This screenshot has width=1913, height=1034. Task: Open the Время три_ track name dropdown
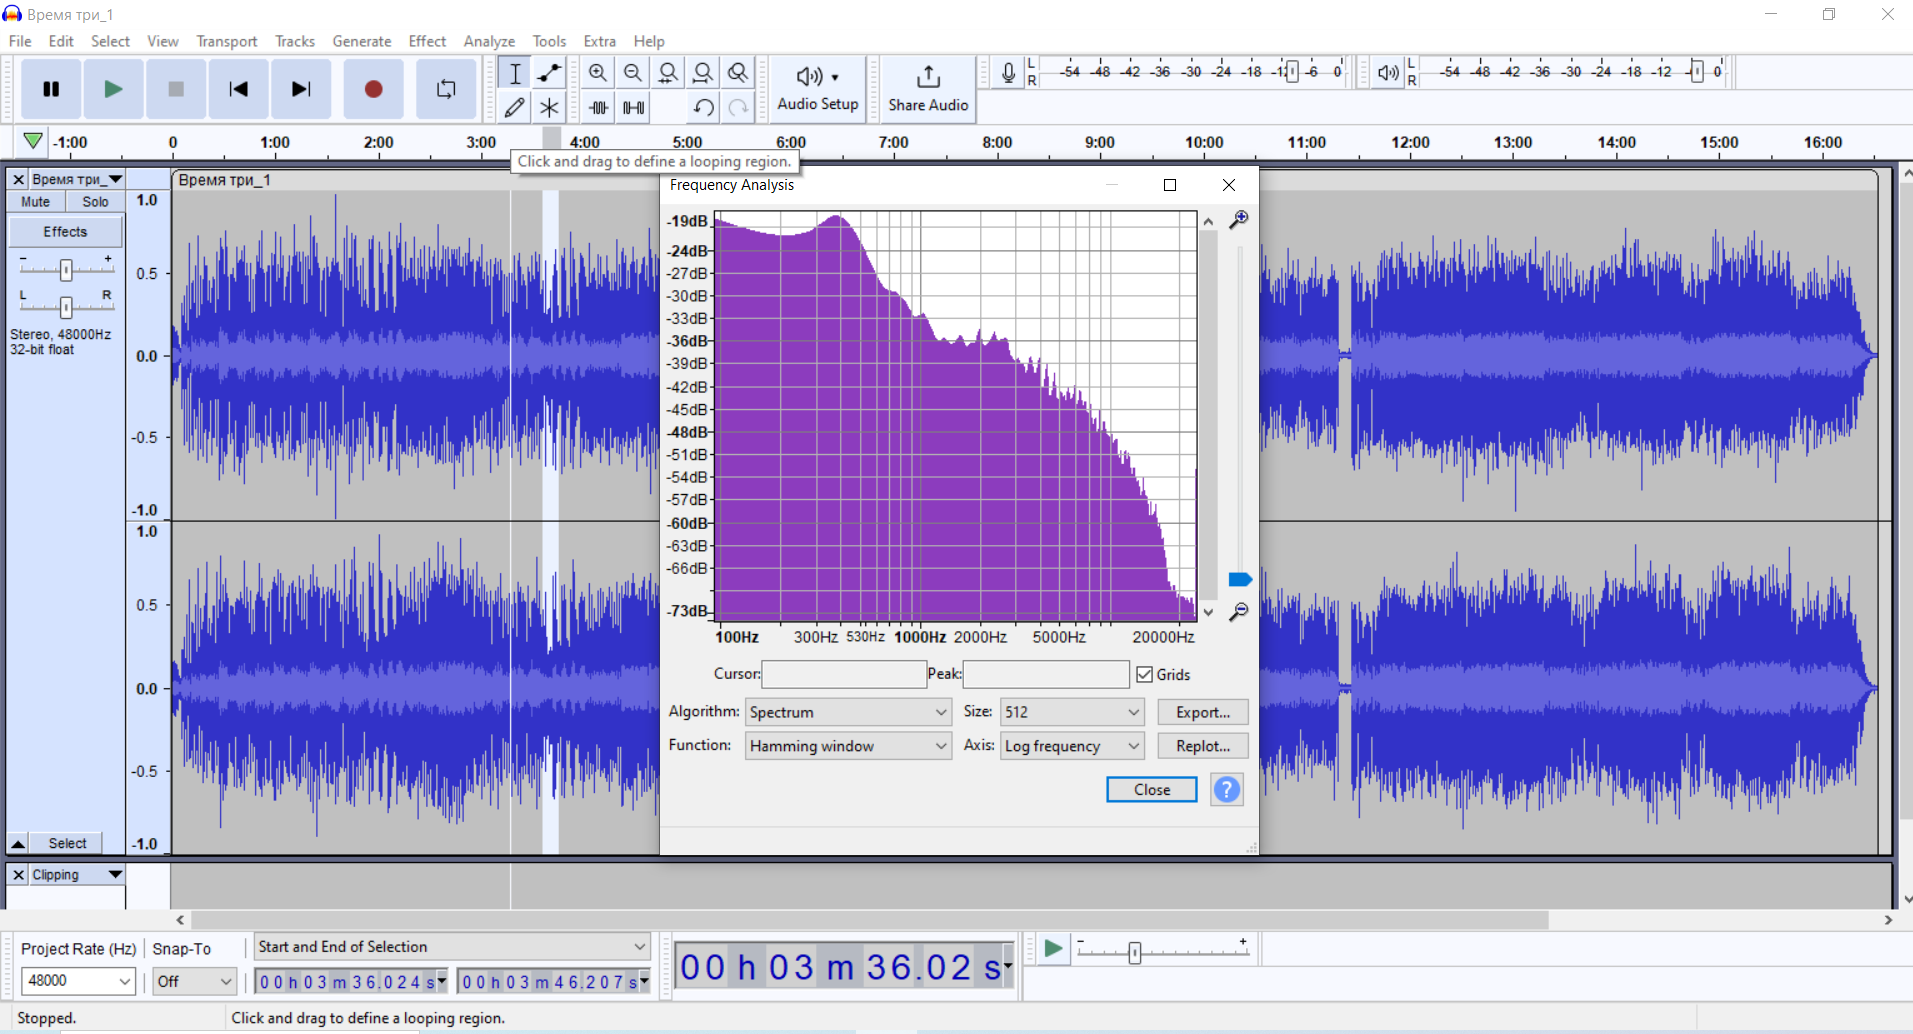click(77, 179)
